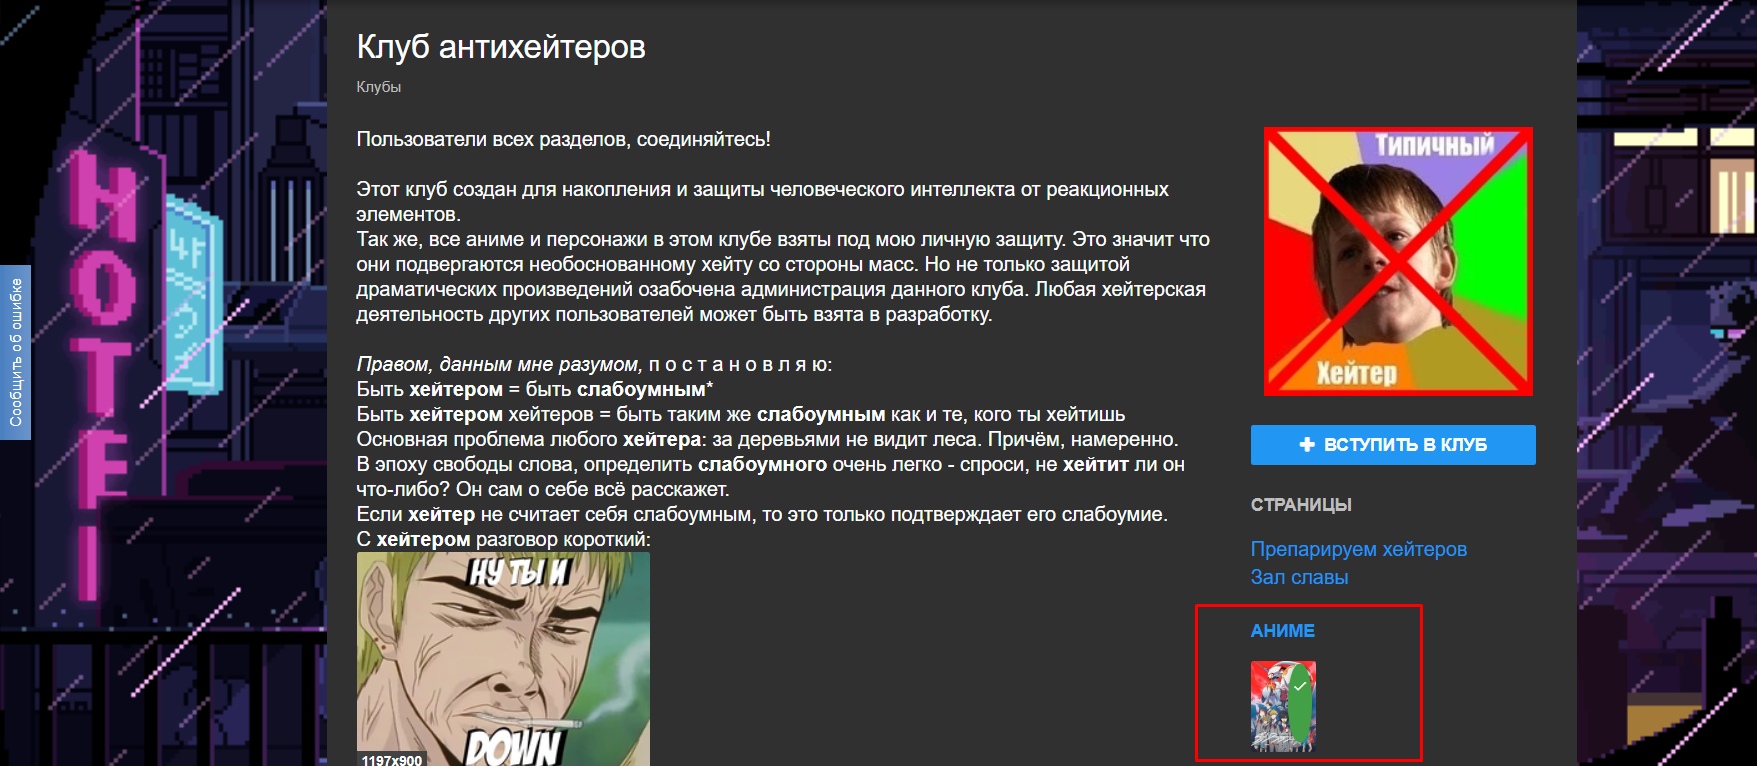
Task: Open the "Сообщить об ошибке" side tab
Action: (15, 352)
